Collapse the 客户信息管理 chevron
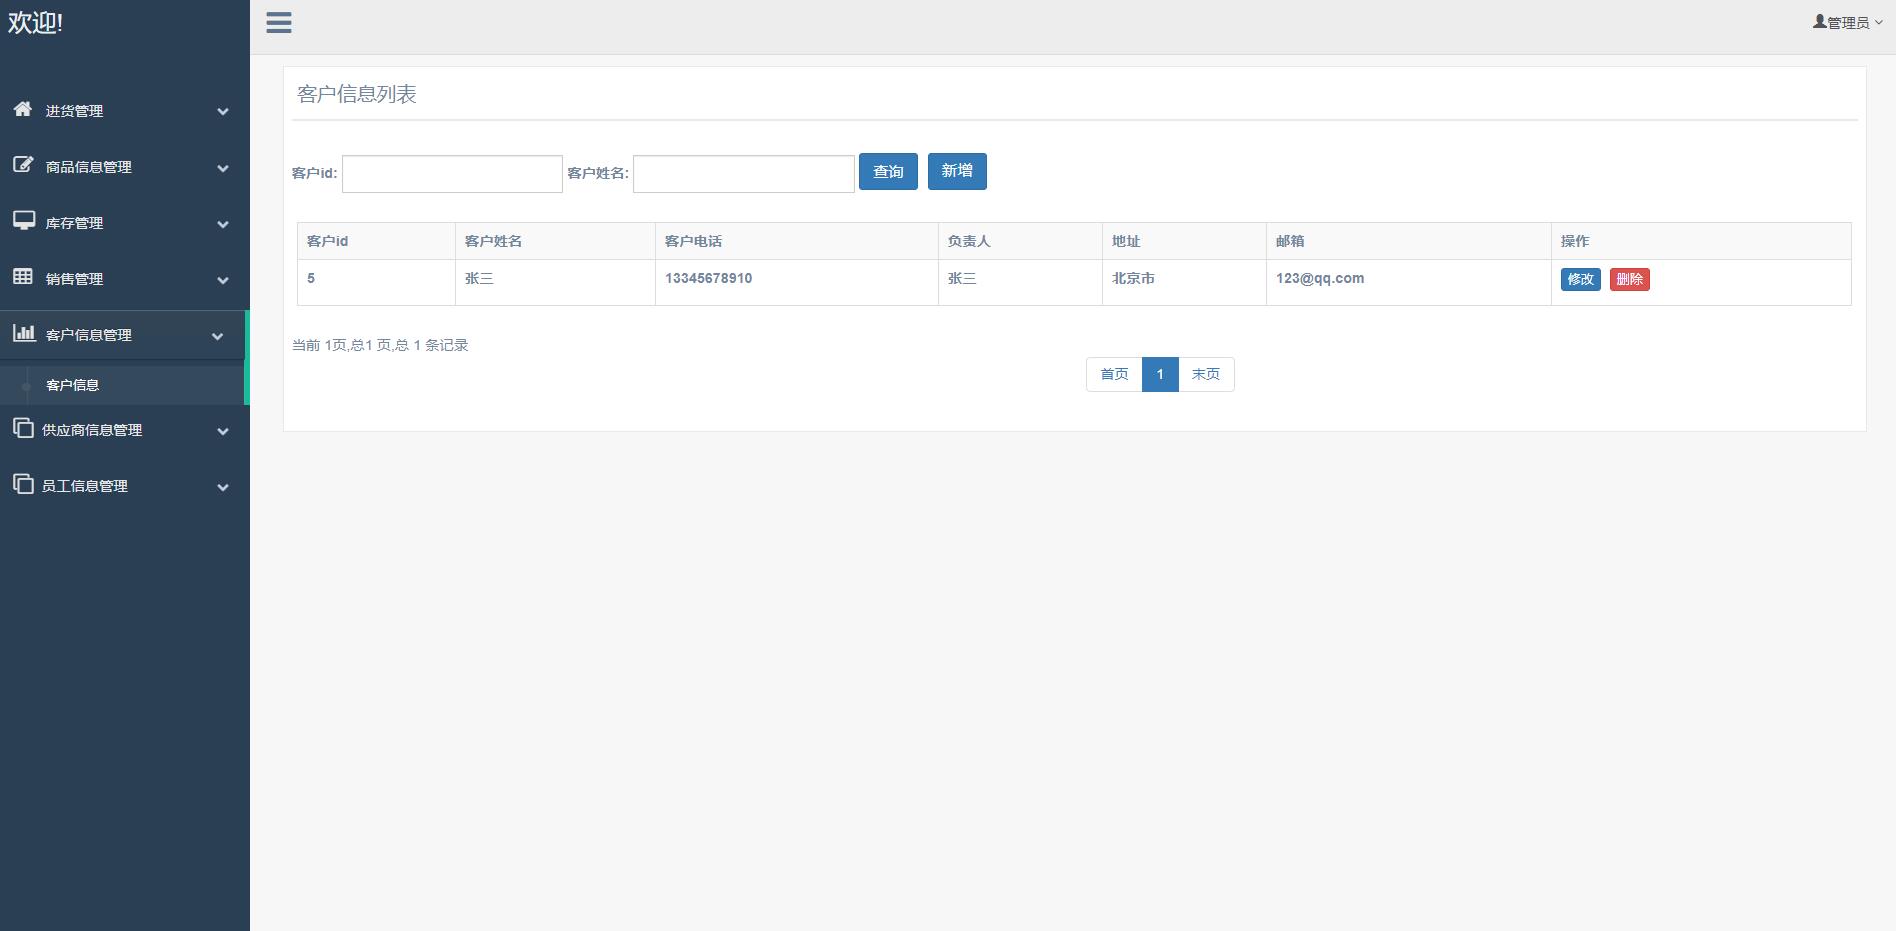The width and height of the screenshot is (1896, 931). click(x=218, y=336)
